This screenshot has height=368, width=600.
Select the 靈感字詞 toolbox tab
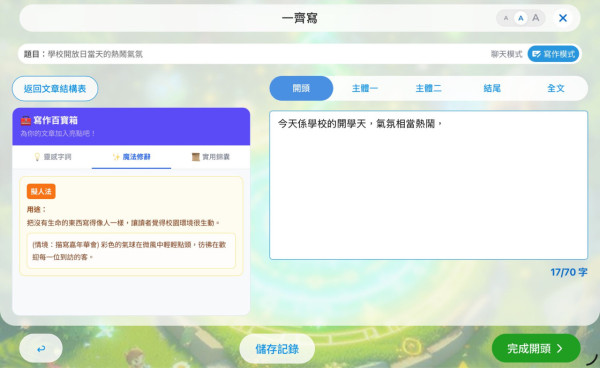[52, 157]
